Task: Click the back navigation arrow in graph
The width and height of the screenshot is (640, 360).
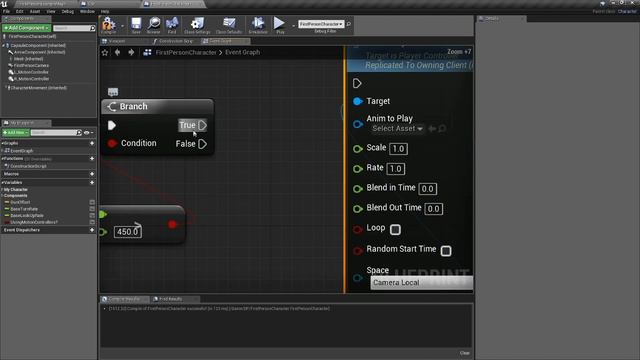Action: (118, 52)
